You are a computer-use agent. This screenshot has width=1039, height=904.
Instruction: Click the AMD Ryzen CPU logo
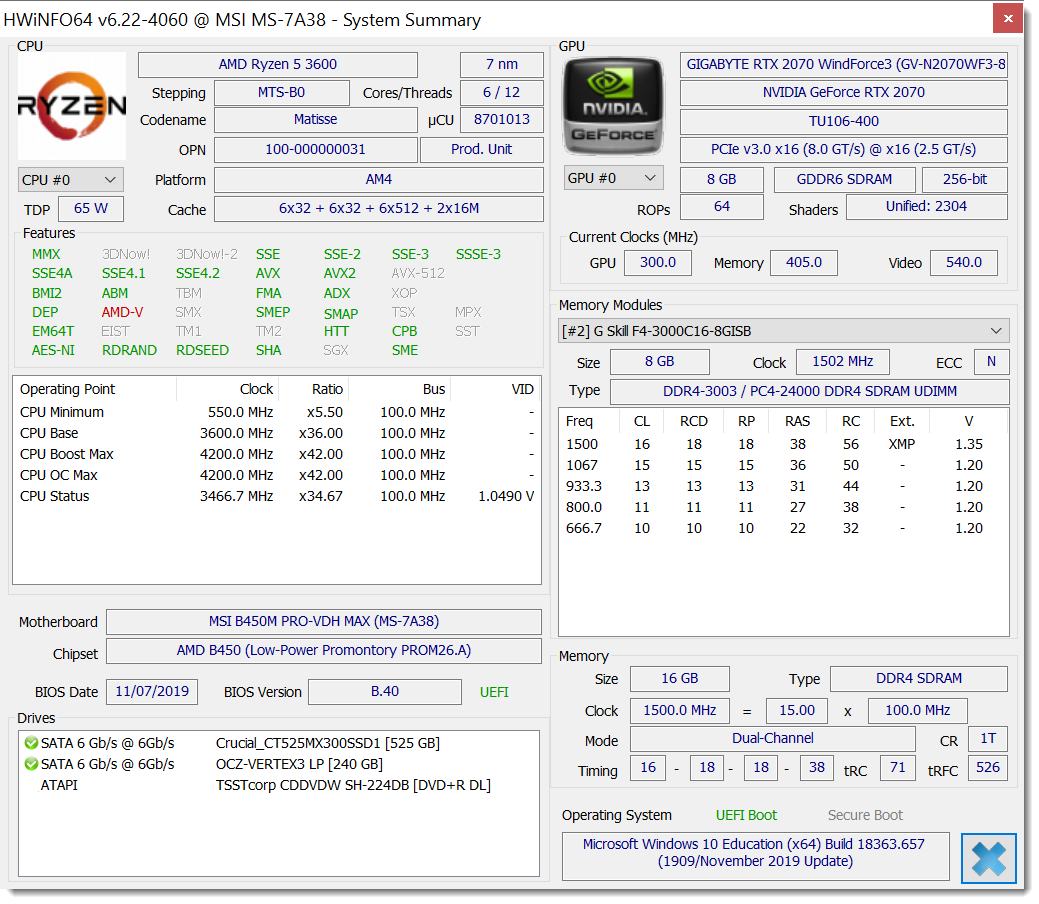click(72, 106)
